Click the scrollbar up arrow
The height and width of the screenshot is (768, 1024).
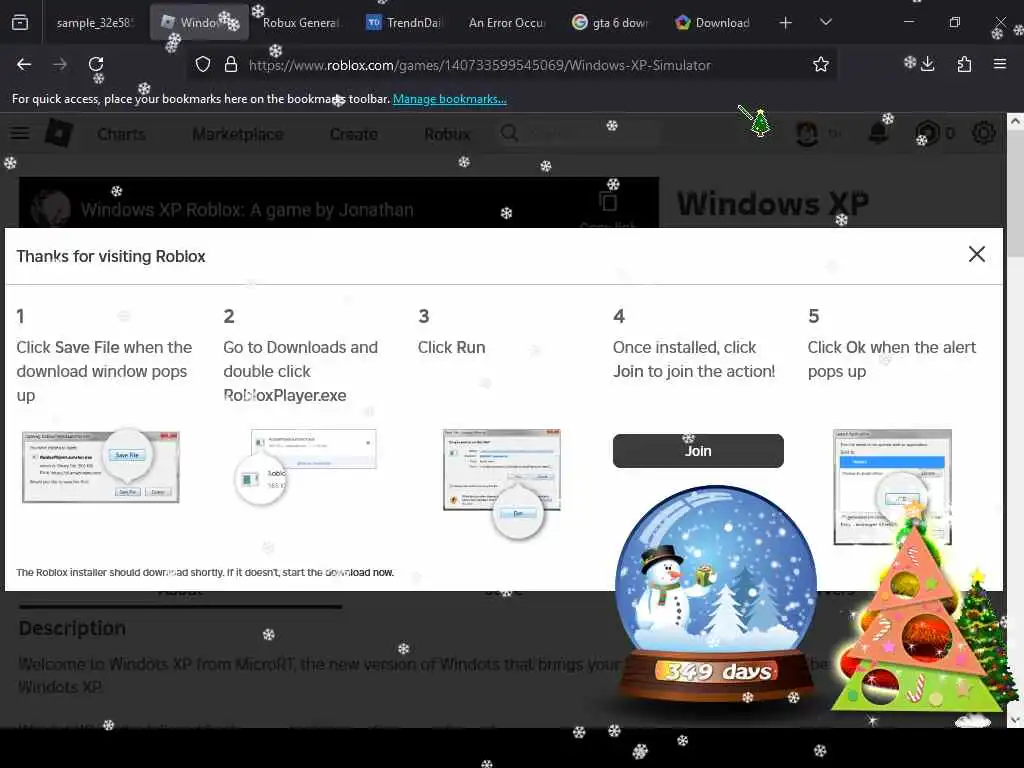pos(1014,121)
